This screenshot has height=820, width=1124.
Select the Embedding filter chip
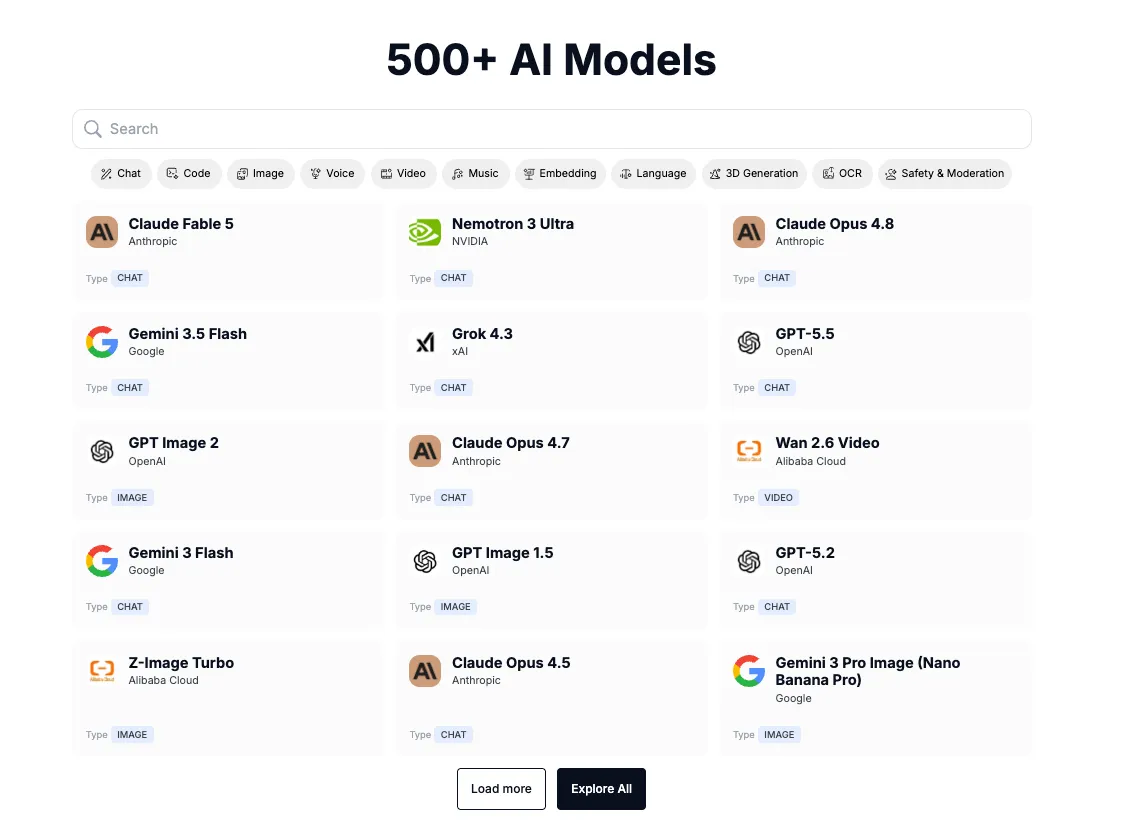pos(561,173)
